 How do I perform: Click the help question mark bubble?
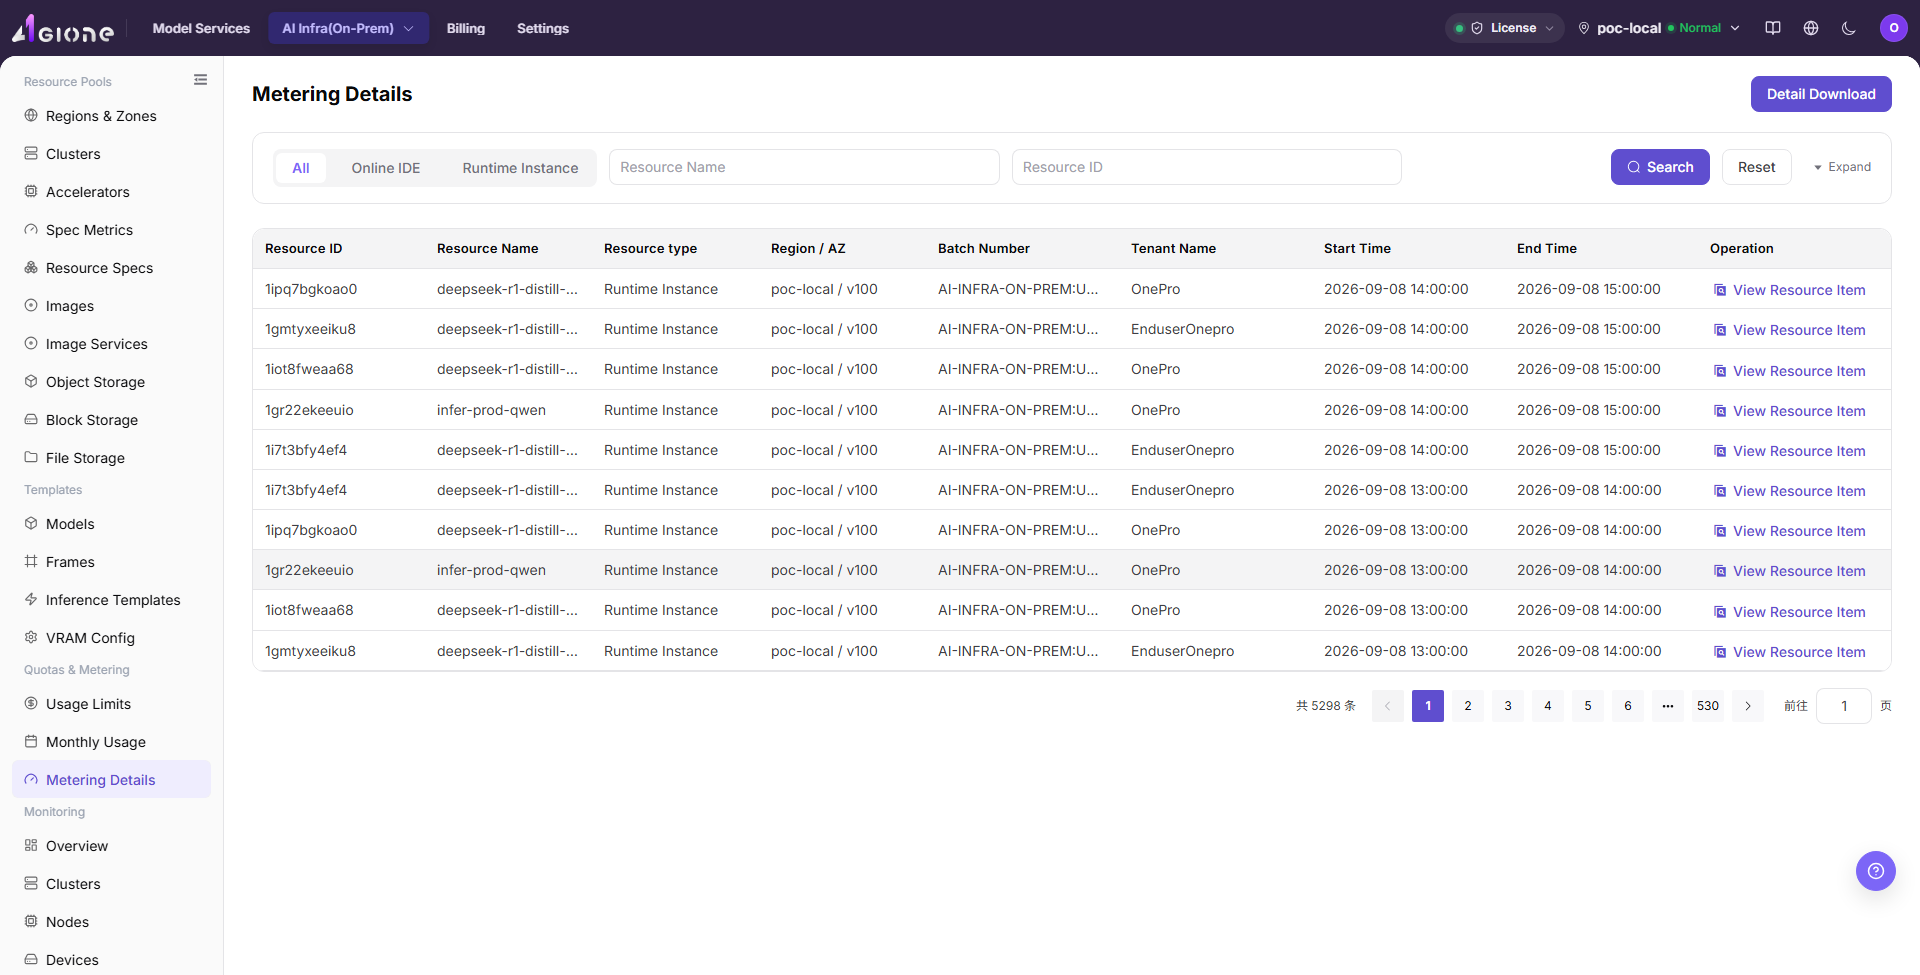pos(1876,871)
